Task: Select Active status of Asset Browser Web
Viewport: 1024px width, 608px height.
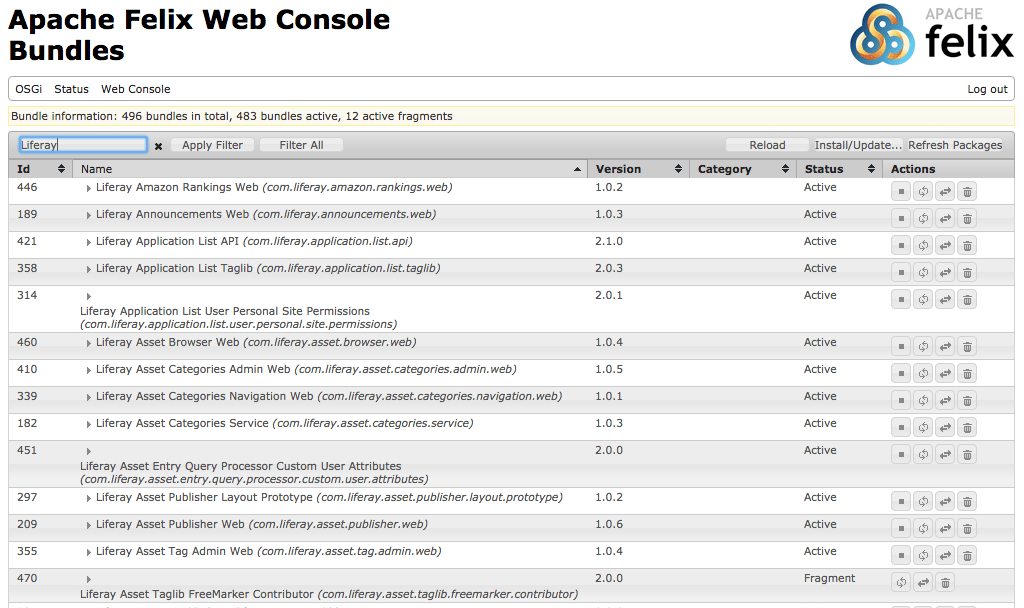Action: 820,342
